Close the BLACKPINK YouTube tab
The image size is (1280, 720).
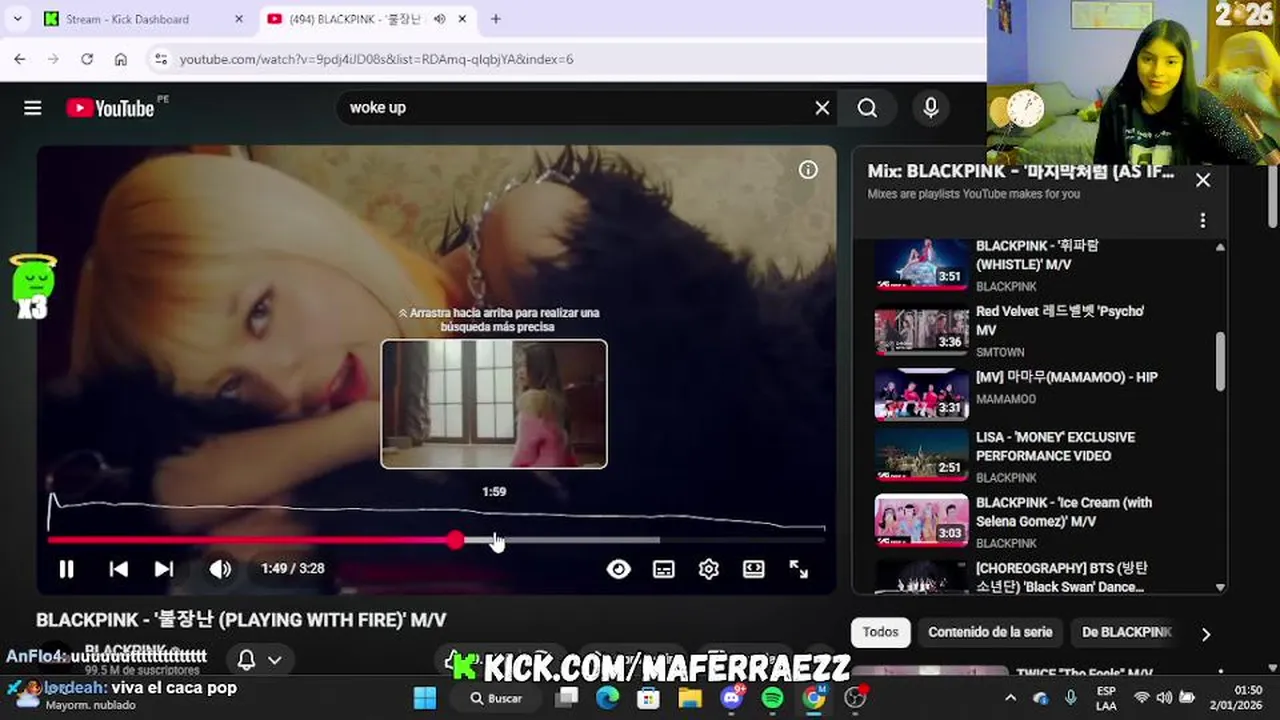point(463,19)
